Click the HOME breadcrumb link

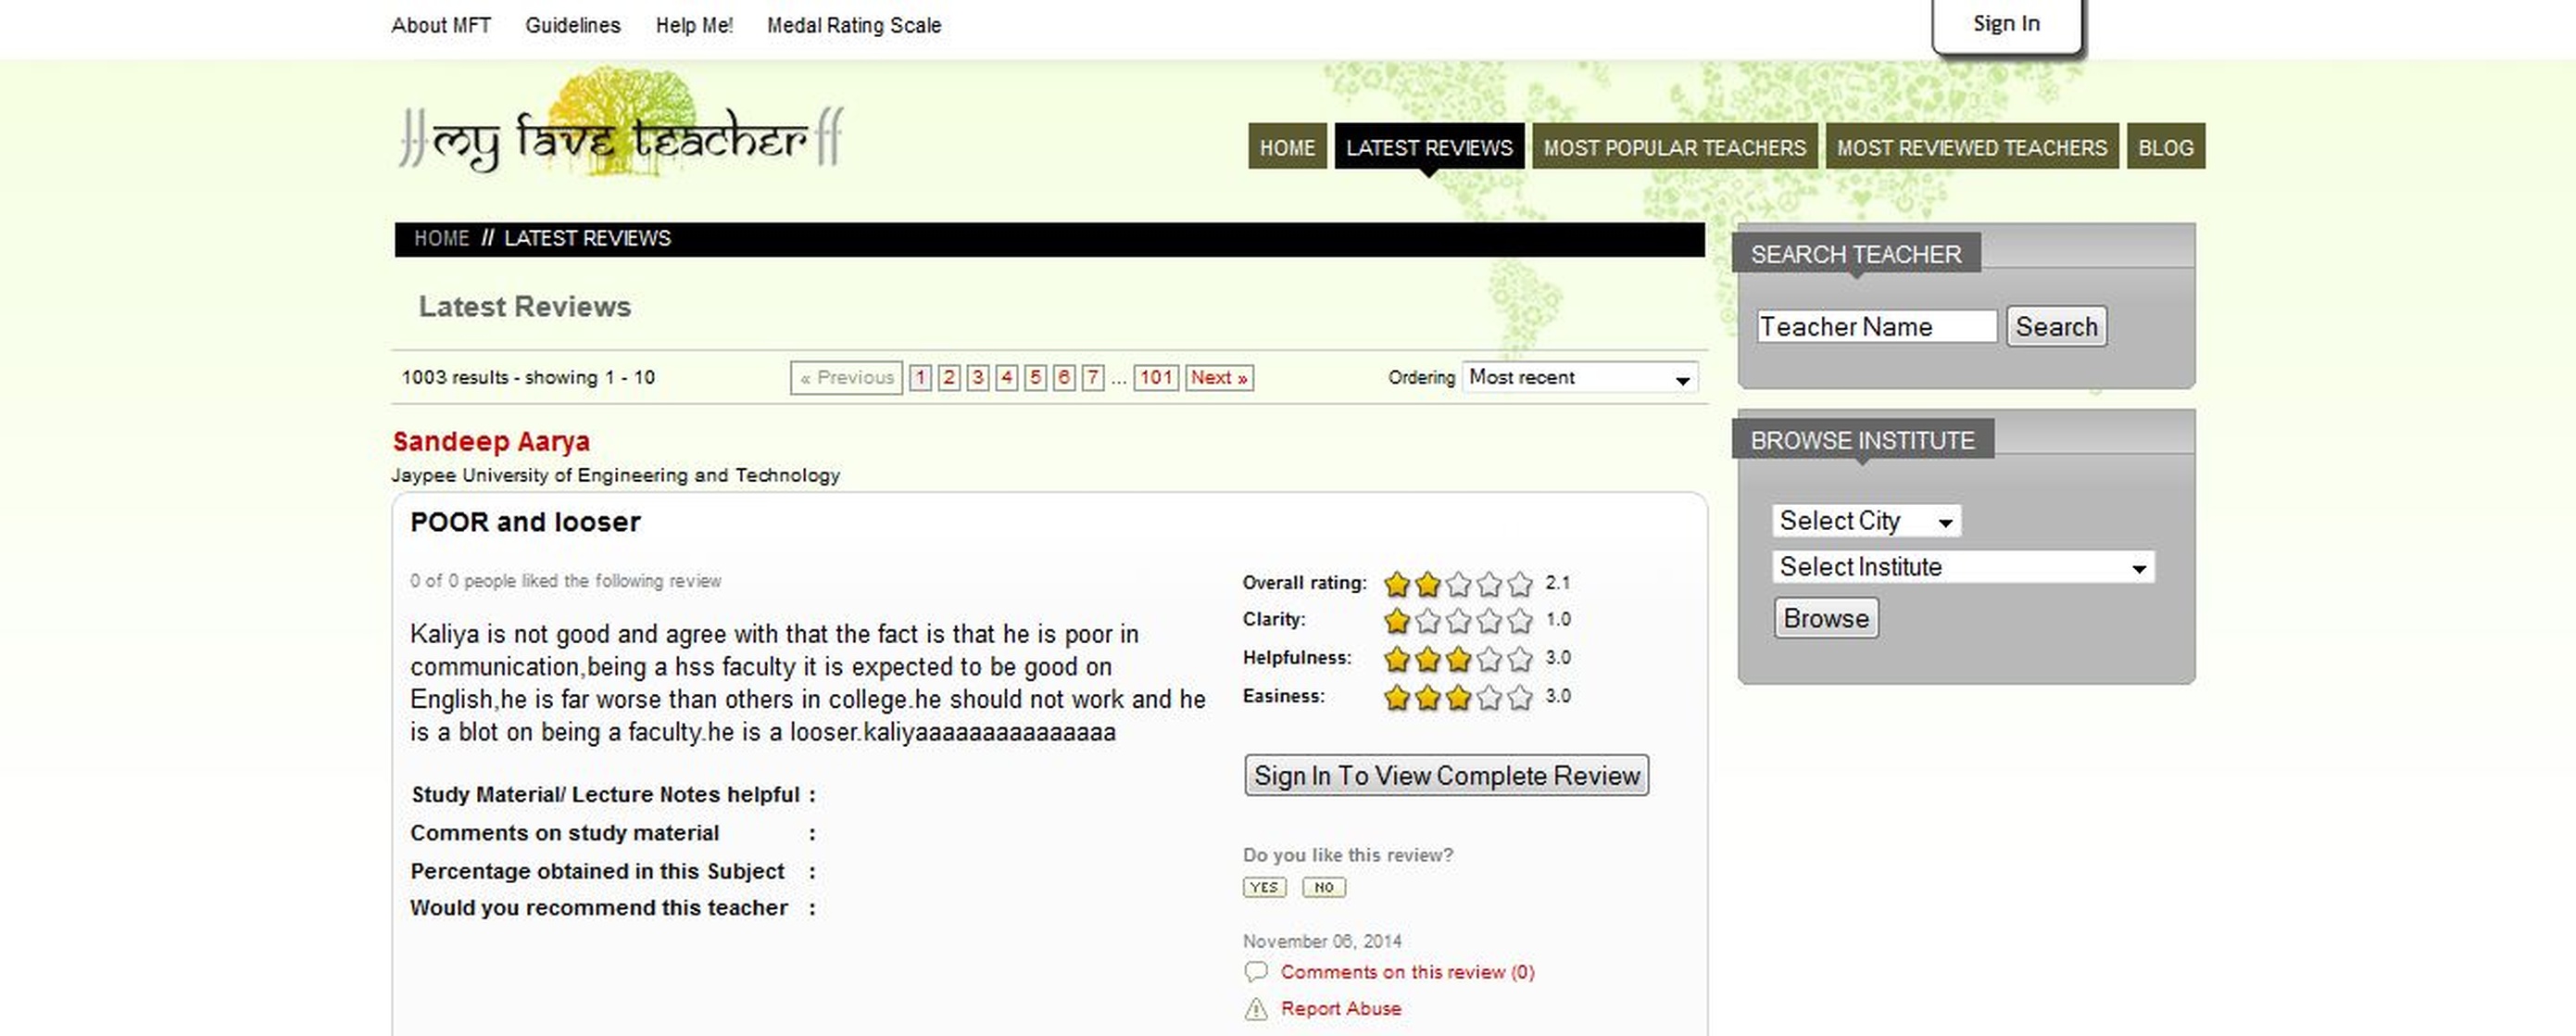tap(441, 238)
